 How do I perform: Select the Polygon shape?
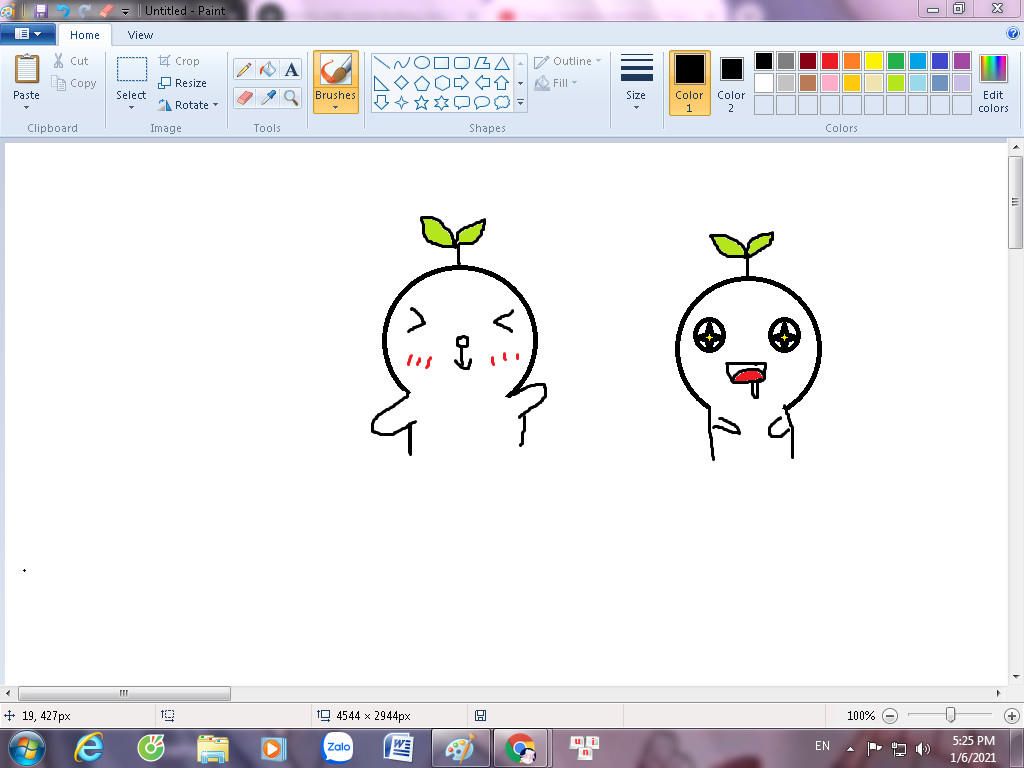tap(482, 63)
